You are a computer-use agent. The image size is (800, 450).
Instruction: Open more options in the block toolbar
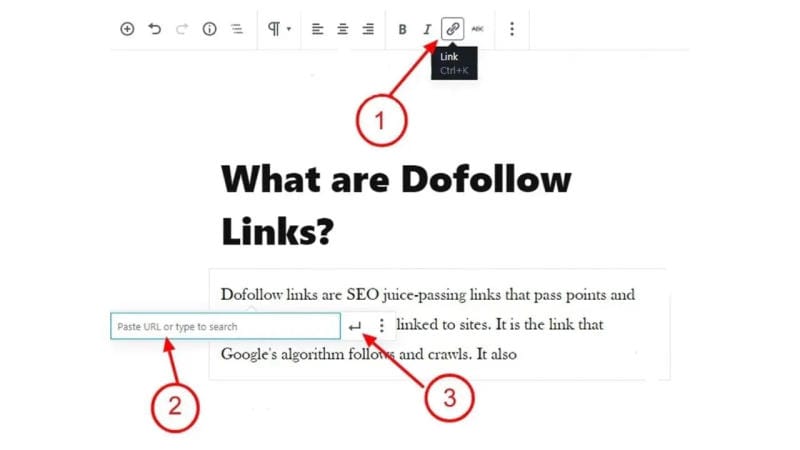[x=512, y=29]
